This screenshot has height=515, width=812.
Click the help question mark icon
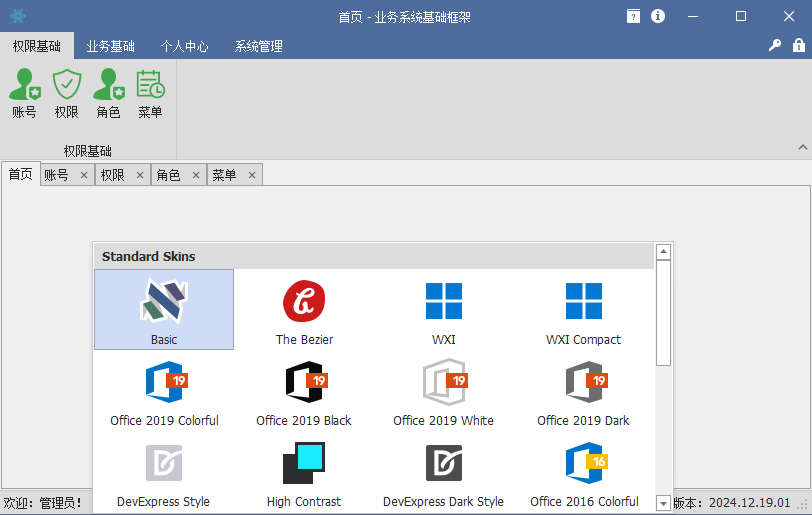pos(633,16)
